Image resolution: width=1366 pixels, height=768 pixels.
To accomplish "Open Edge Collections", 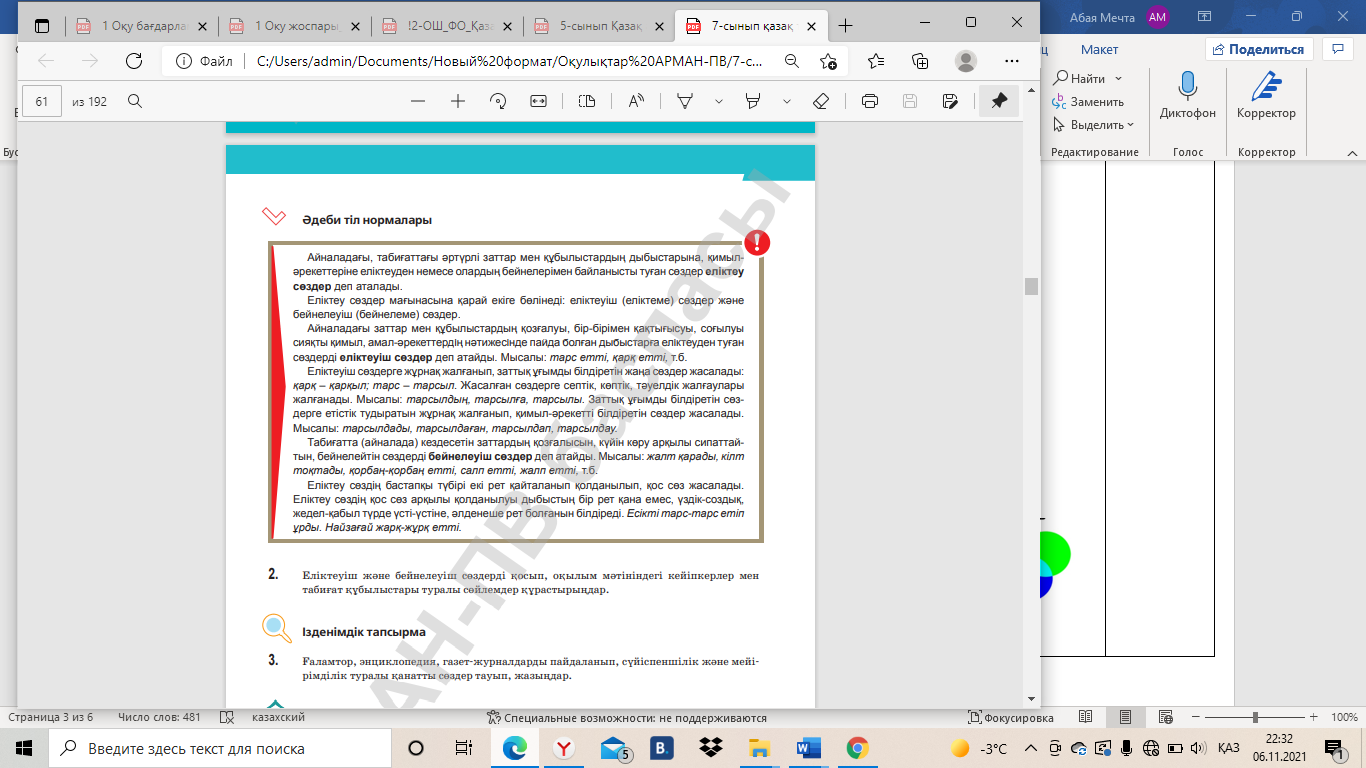I will coord(921,61).
